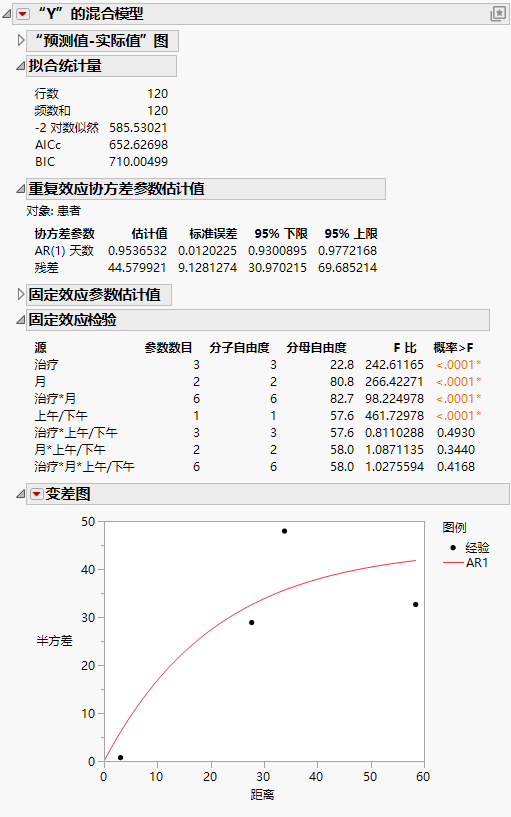Click the 拟合统计量 section header
Viewport: 511px width, 817px height.
tap(102, 66)
